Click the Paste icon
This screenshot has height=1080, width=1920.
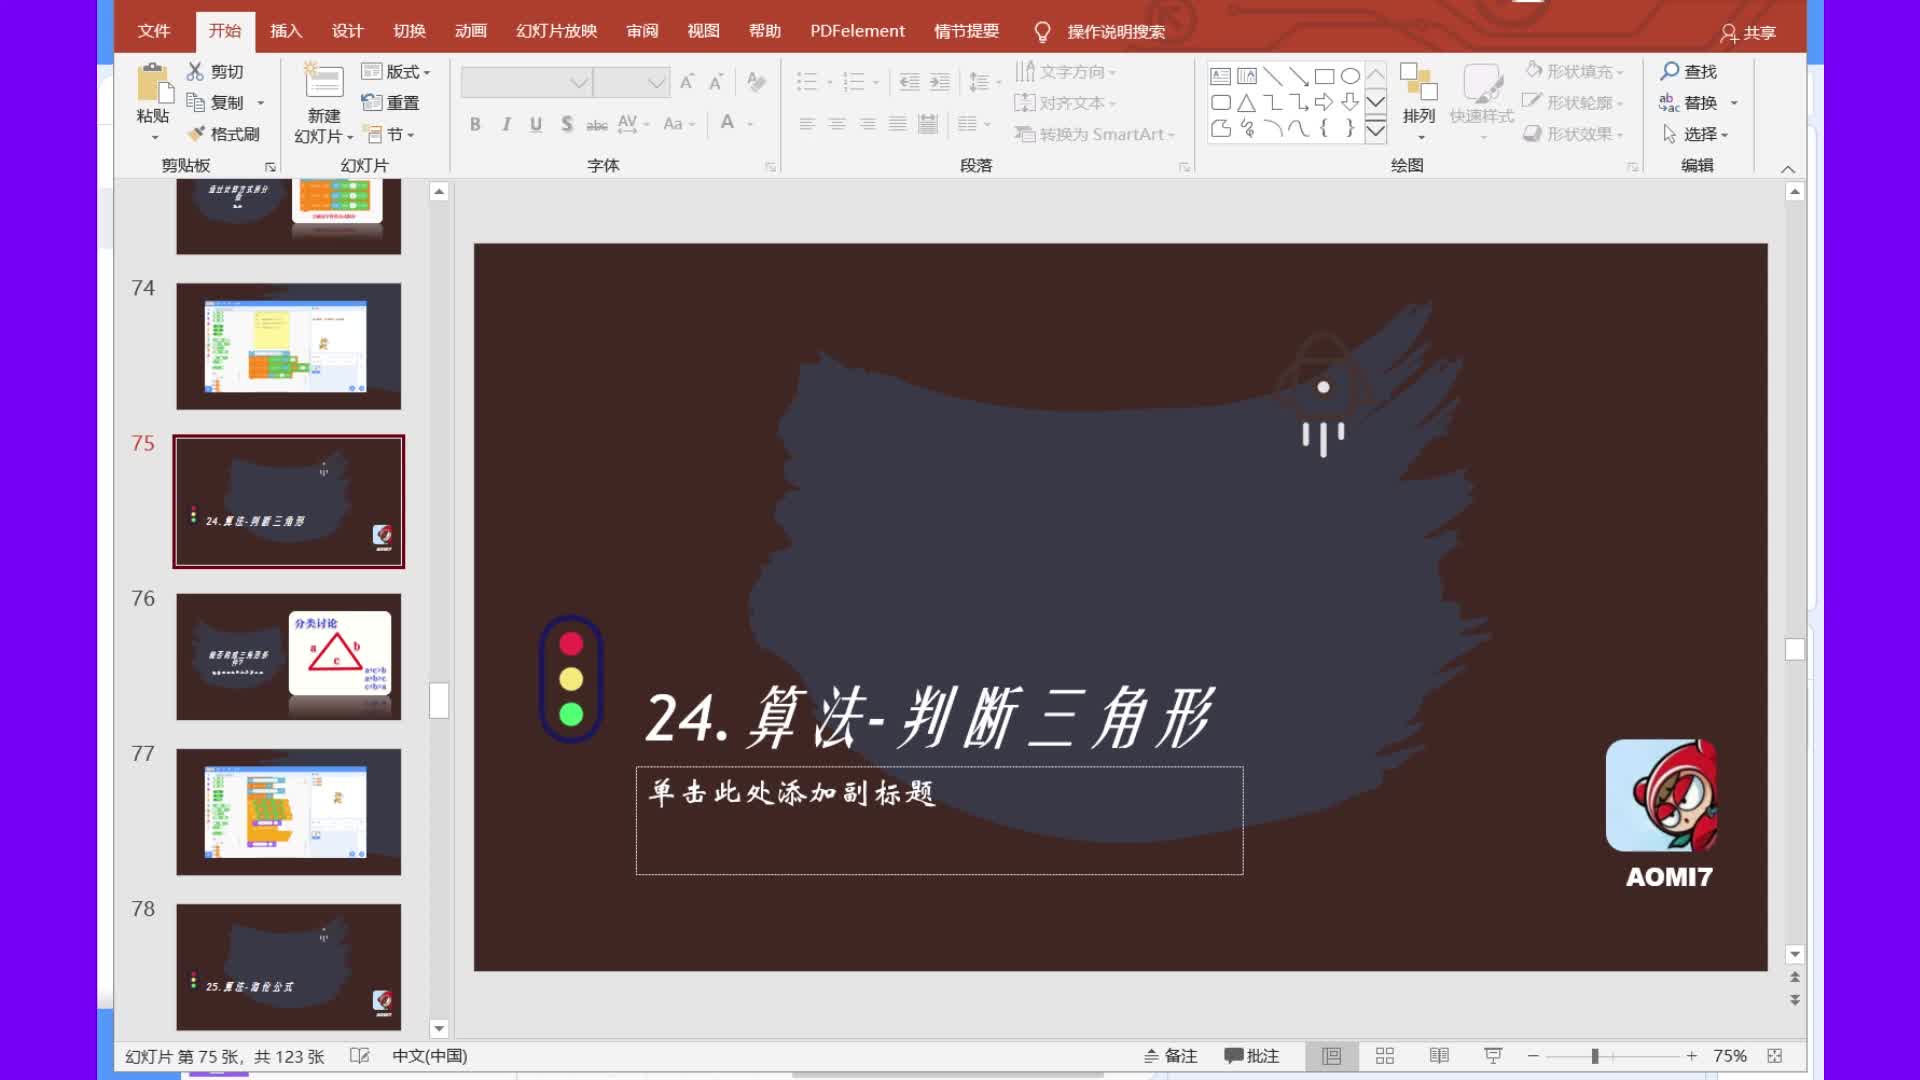pyautogui.click(x=152, y=82)
